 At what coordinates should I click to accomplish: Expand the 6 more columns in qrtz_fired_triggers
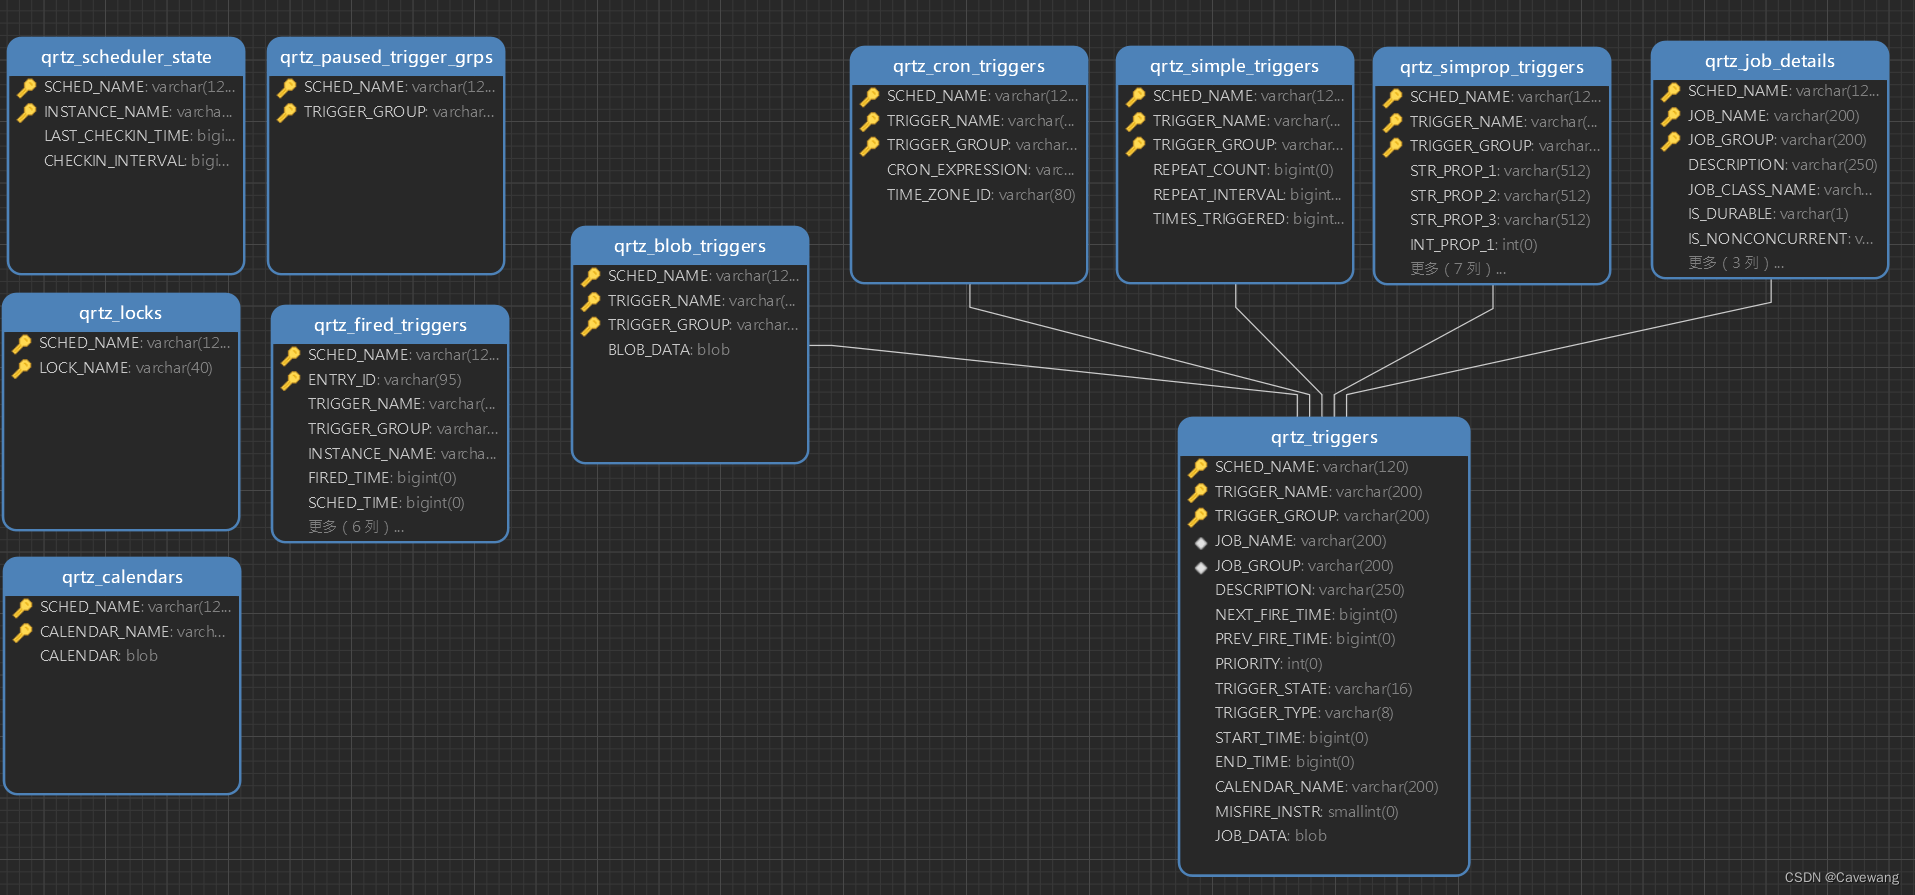pyautogui.click(x=355, y=527)
